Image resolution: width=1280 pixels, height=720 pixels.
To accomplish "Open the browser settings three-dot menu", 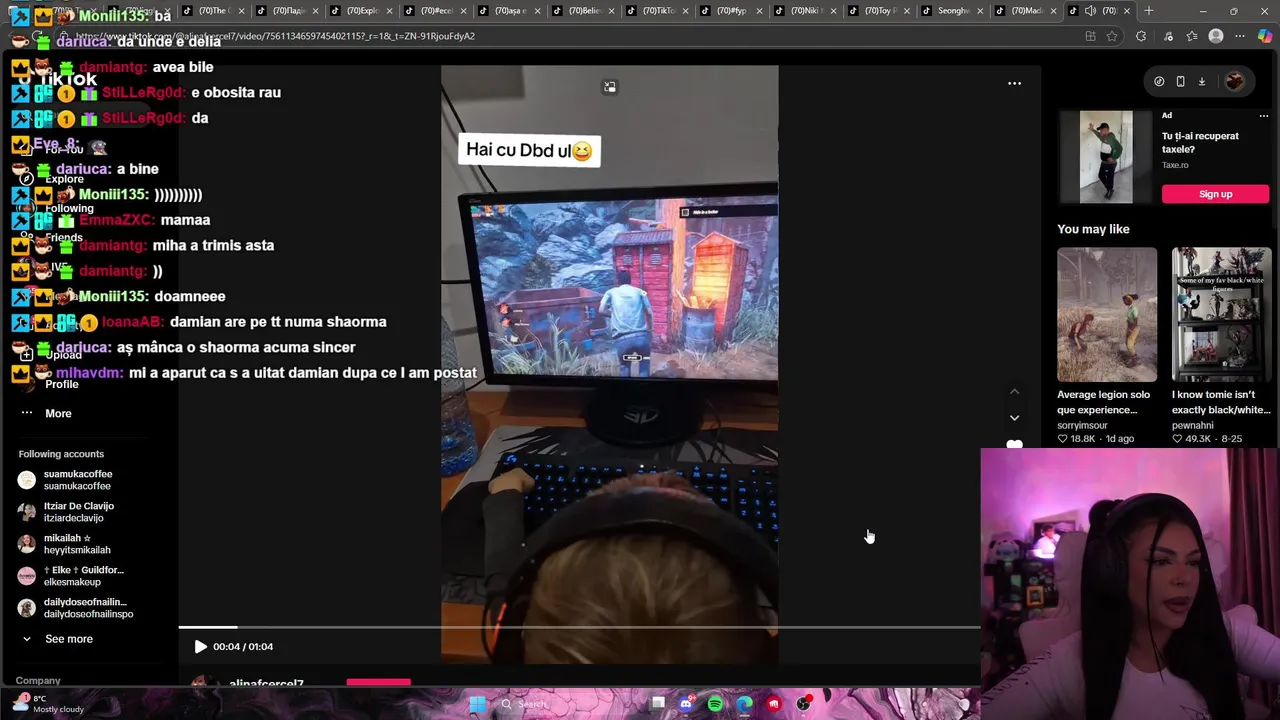I will point(1240,36).
